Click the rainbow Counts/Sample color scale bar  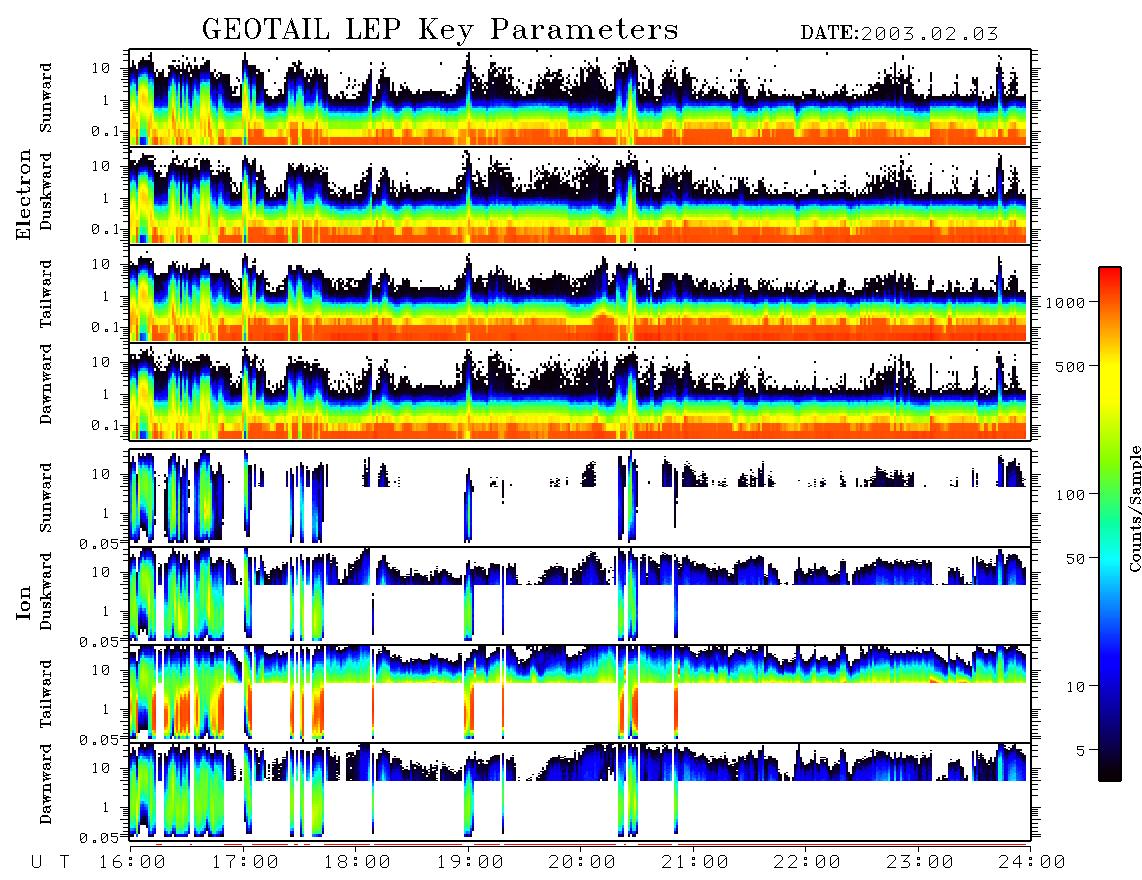click(x=1109, y=524)
